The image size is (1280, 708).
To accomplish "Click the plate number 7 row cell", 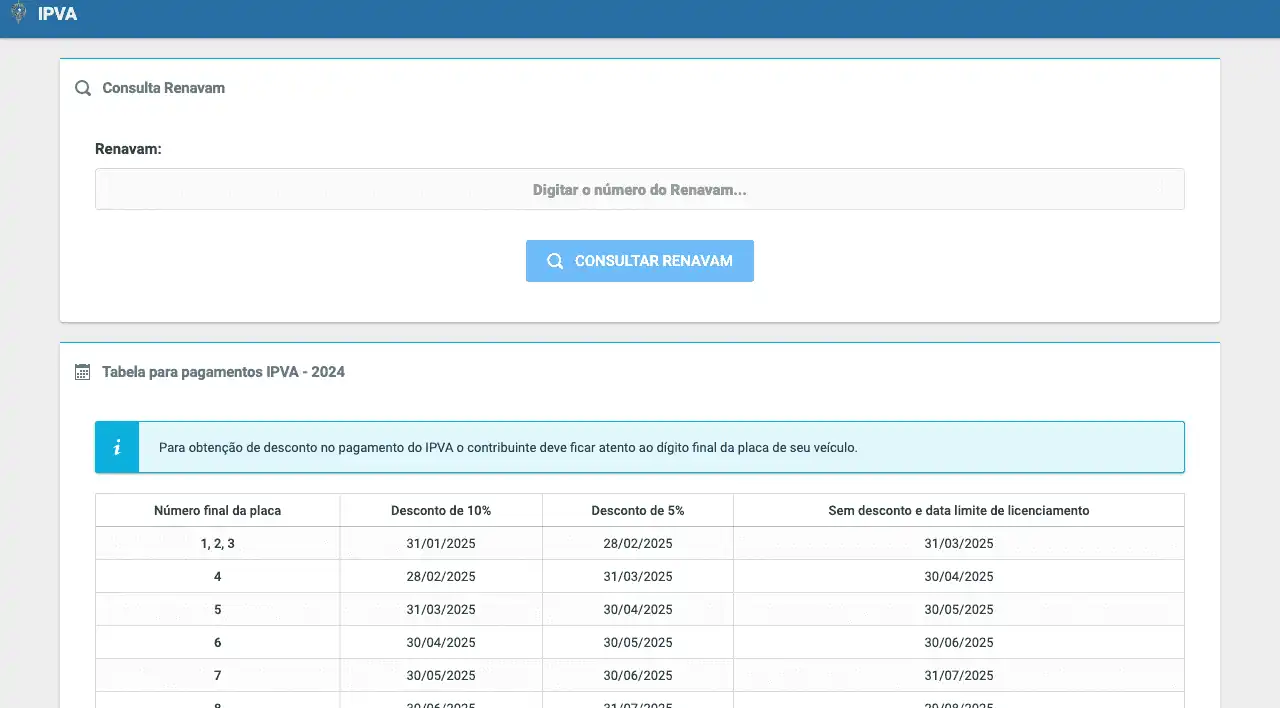I will (x=217, y=675).
